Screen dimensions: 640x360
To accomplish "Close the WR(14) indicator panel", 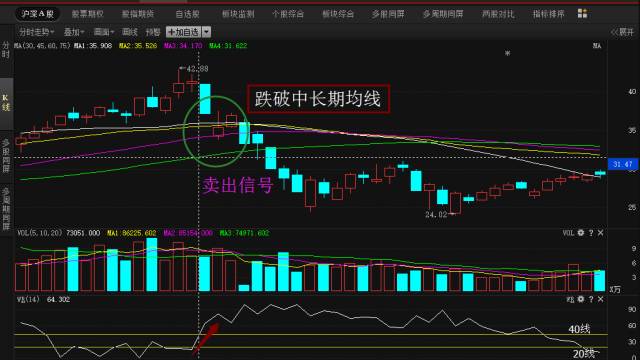I will tap(600, 299).
